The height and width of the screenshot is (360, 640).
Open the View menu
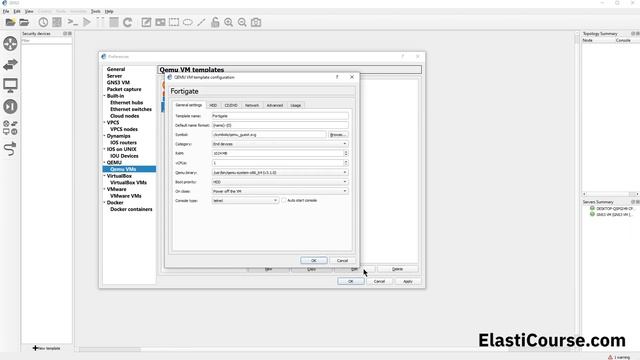coord(29,11)
